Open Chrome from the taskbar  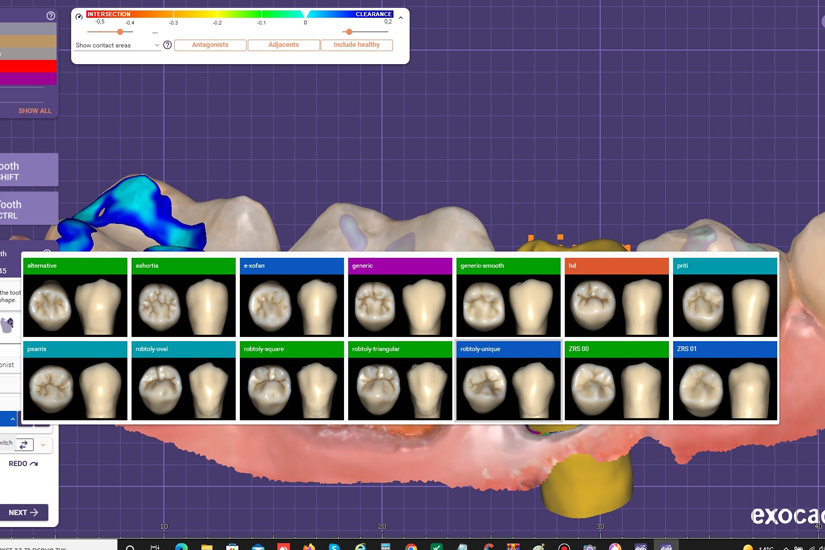pos(411,547)
